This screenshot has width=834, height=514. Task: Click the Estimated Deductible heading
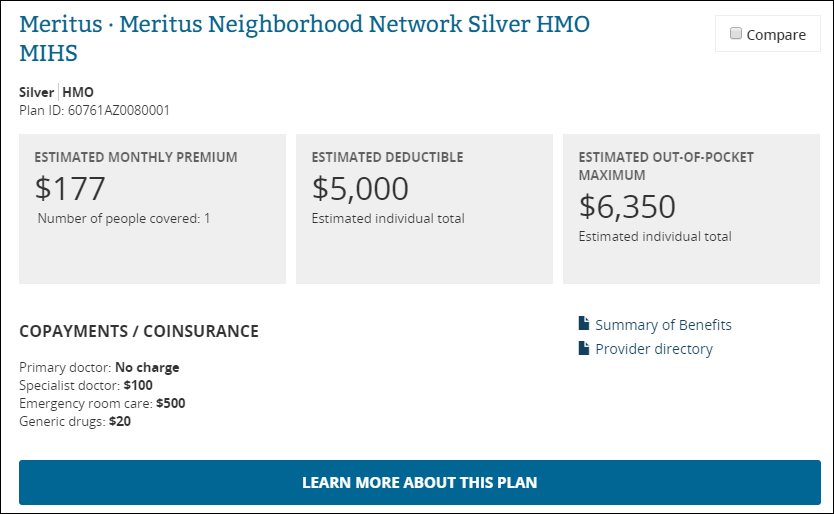[387, 157]
